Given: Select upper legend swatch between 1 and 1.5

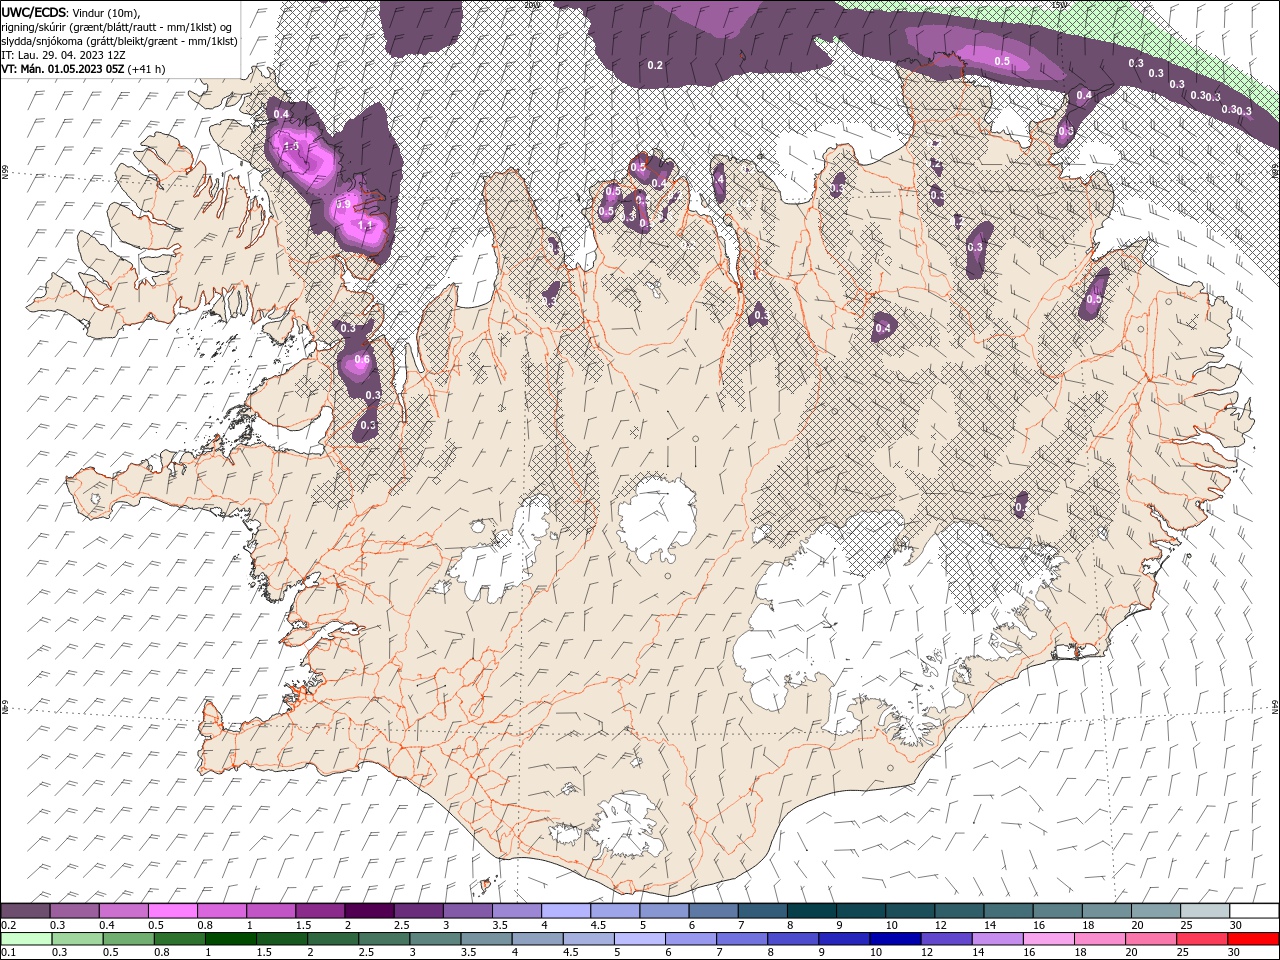Looking at the screenshot, I should click(270, 911).
